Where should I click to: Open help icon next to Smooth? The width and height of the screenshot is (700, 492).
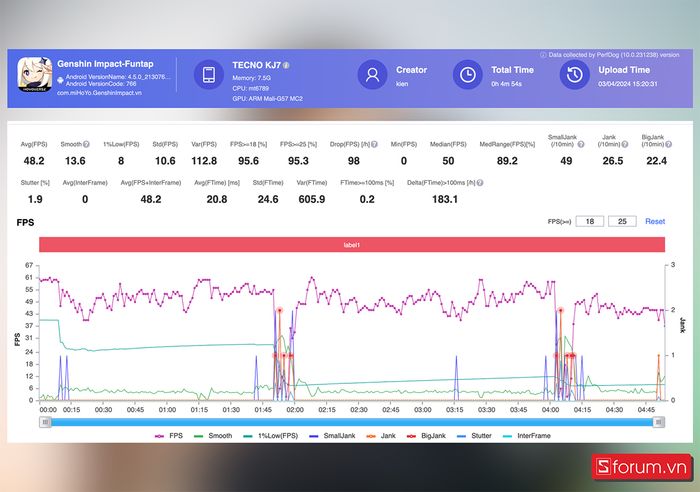pyautogui.click(x=86, y=144)
